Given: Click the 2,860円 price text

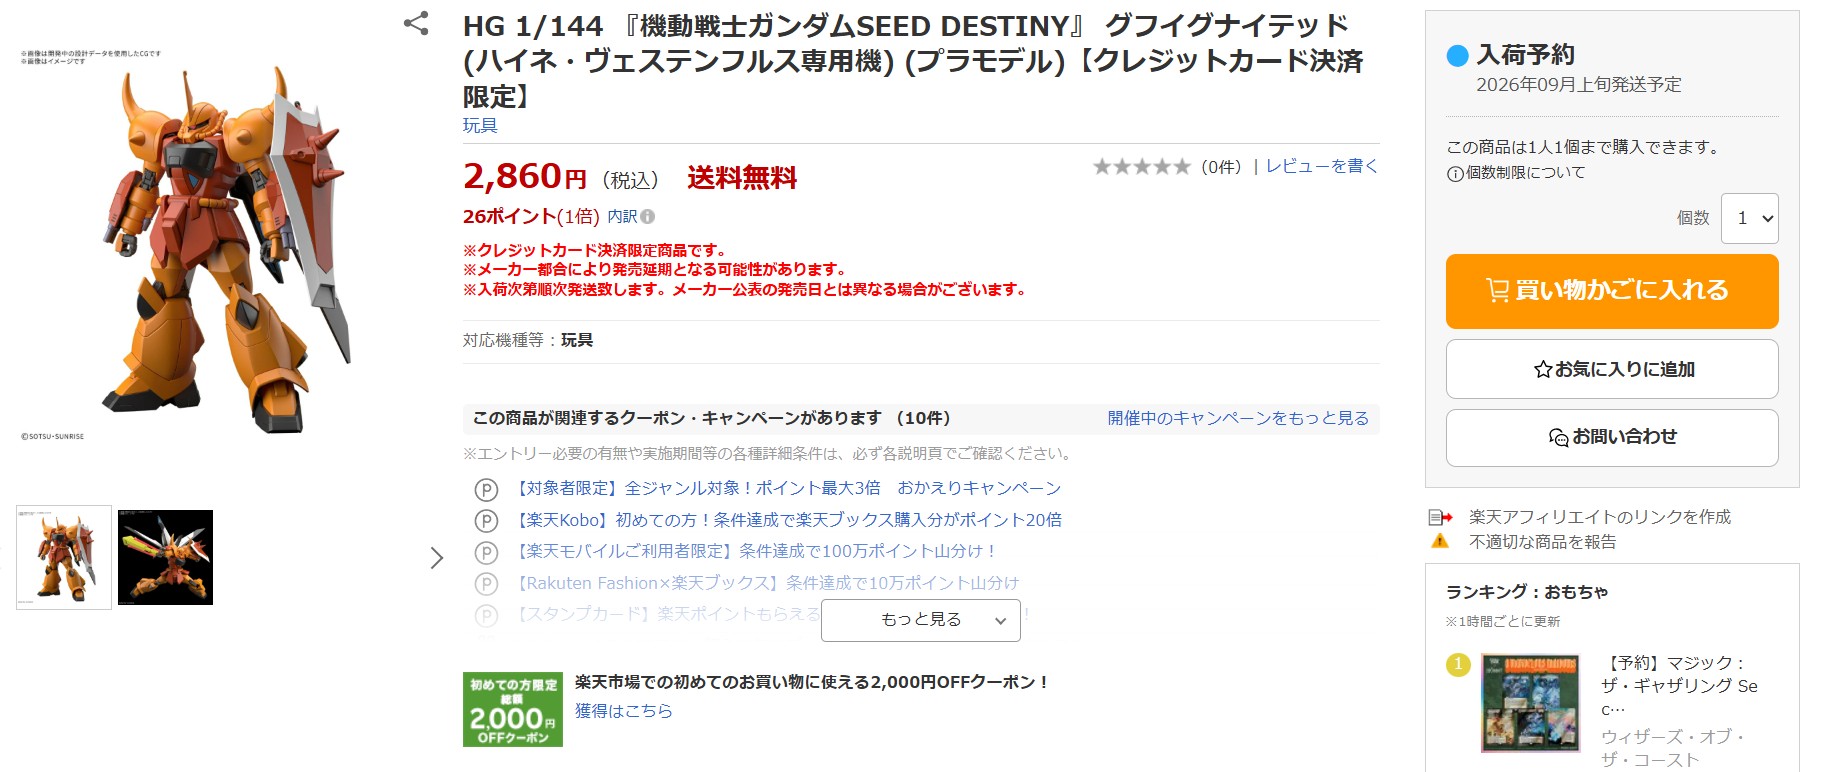Looking at the screenshot, I should pyautogui.click(x=525, y=177).
